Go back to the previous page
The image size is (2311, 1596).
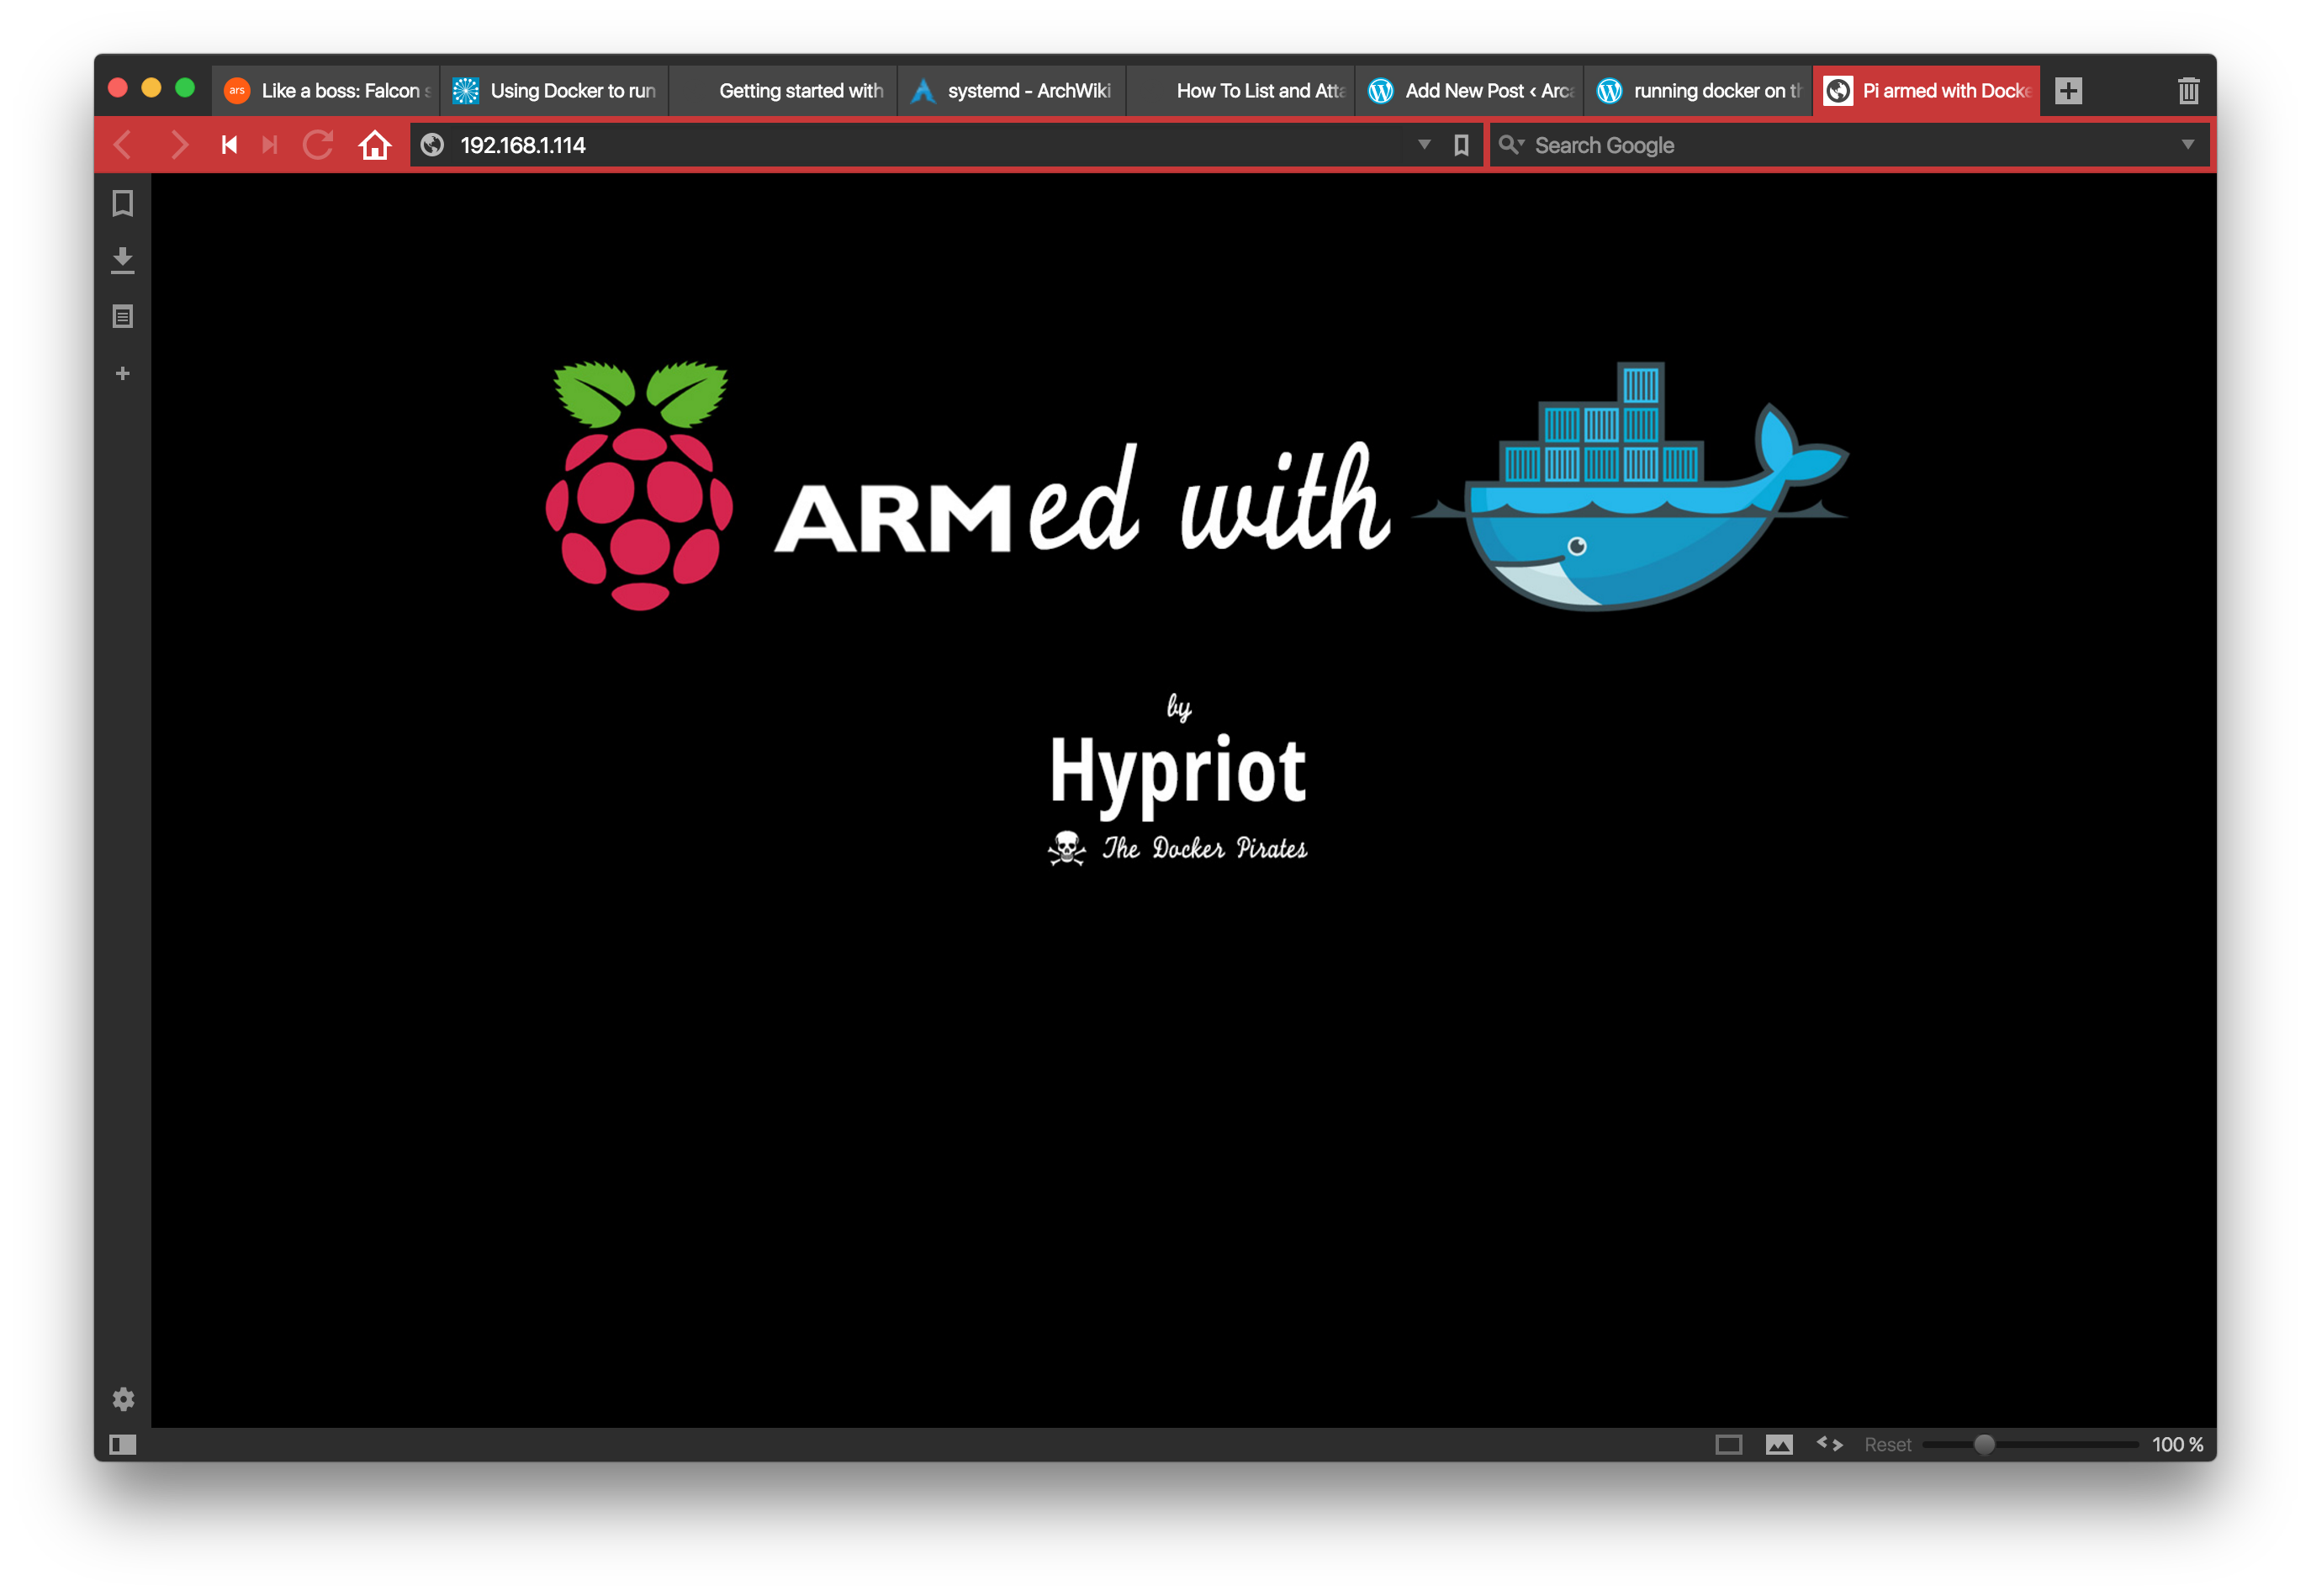[x=123, y=145]
